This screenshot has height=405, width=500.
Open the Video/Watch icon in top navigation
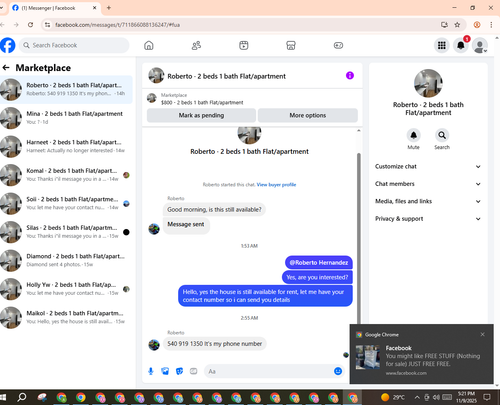pyautogui.click(x=244, y=45)
